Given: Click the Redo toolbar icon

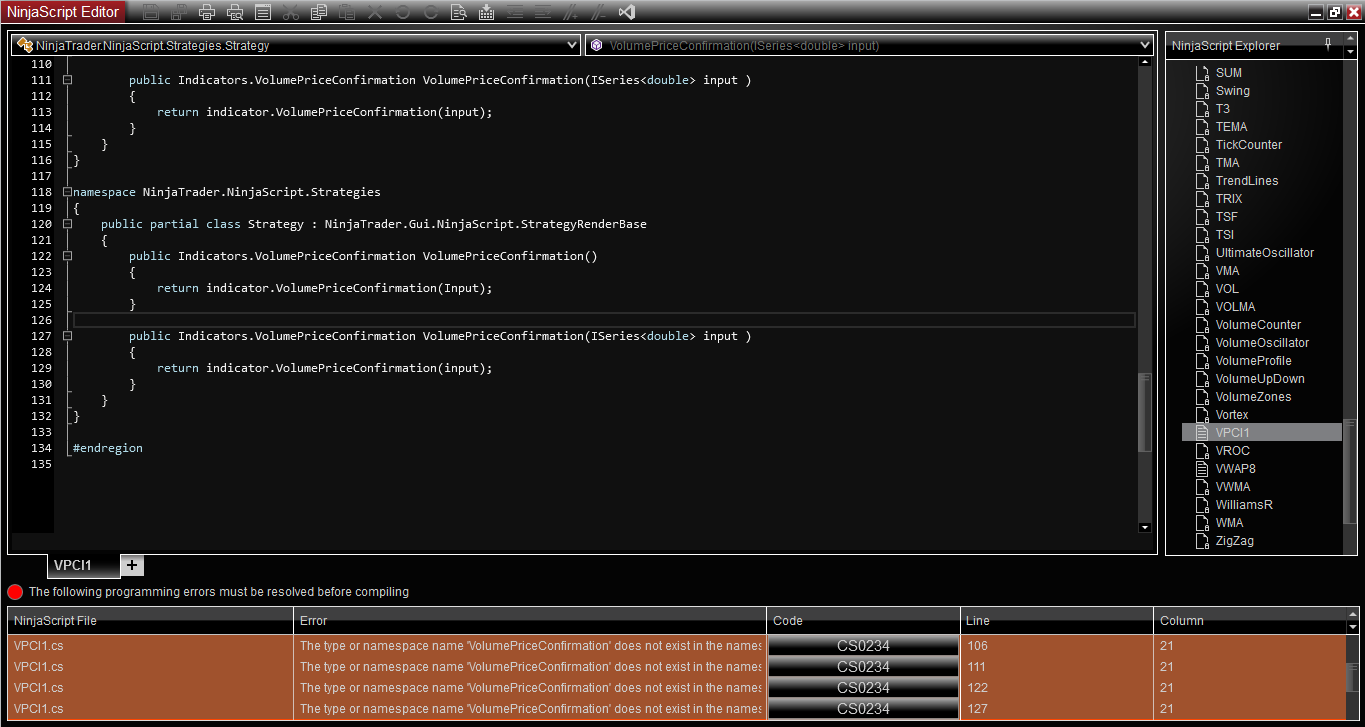Looking at the screenshot, I should (431, 13).
